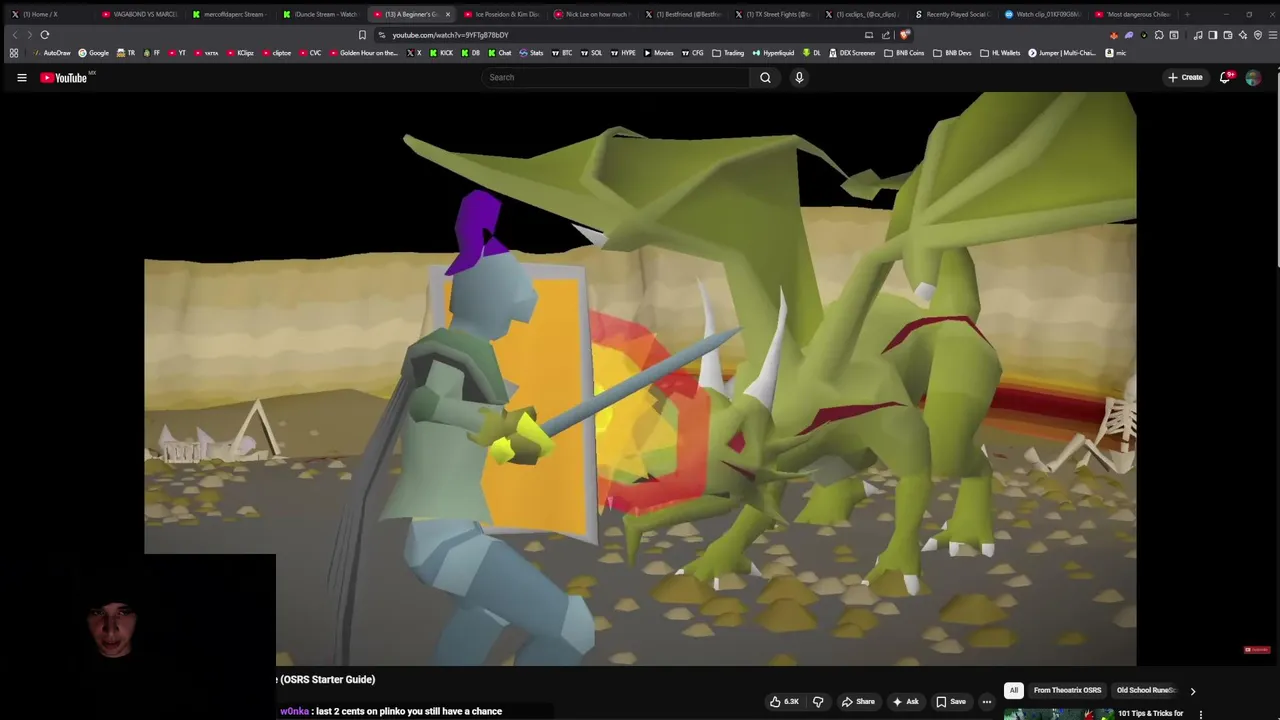Viewport: 1280px width, 720px height.
Task: Open Brave Shields lion icon
Action: [905, 35]
